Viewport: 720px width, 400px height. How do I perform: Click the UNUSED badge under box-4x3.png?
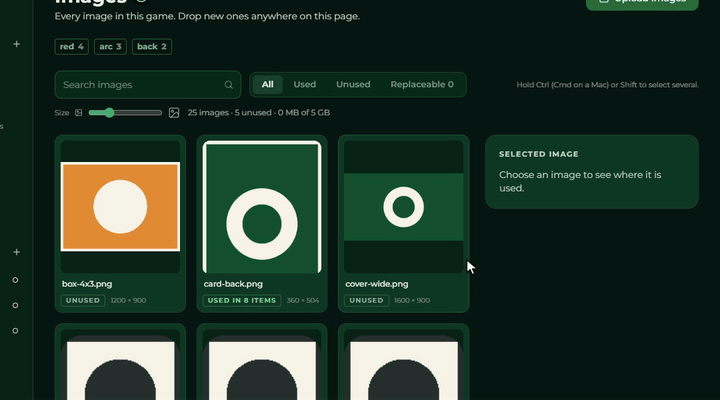(x=83, y=300)
